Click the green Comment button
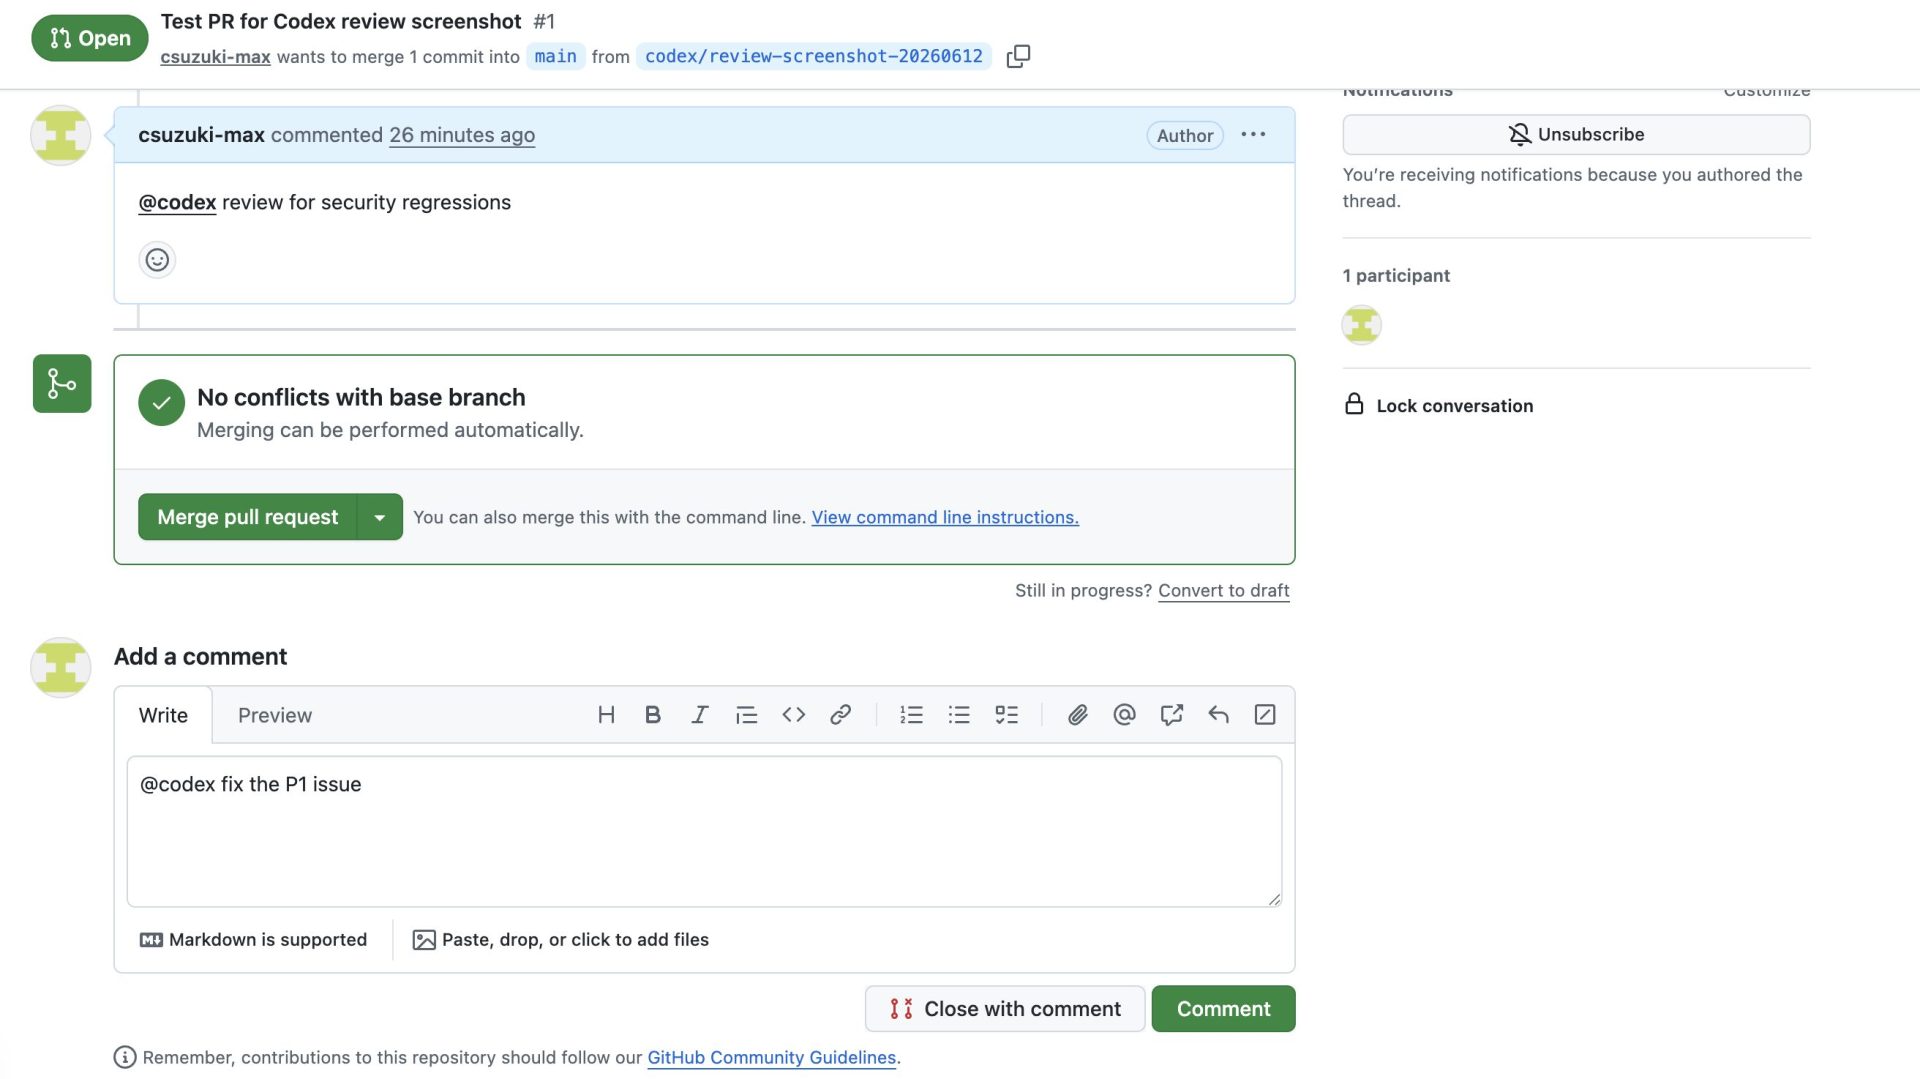Image resolution: width=1920 pixels, height=1079 pixels. 1223,1009
